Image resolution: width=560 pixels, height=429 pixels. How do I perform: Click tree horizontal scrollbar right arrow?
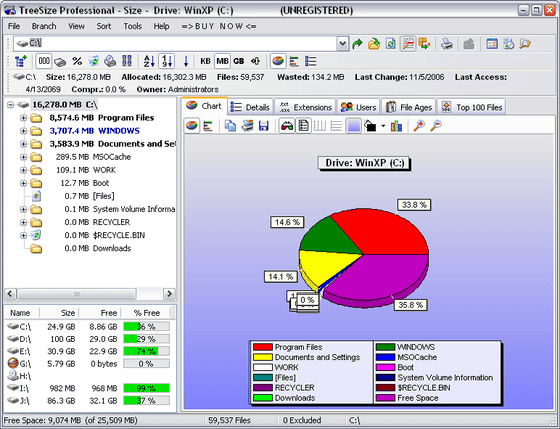[169, 294]
